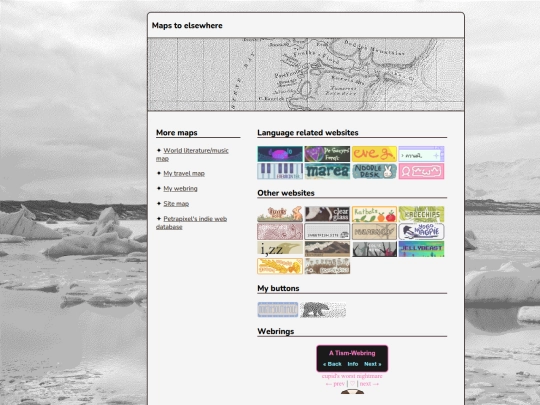Go Back in A Tism-Webring
The image size is (540, 405).
point(332,364)
